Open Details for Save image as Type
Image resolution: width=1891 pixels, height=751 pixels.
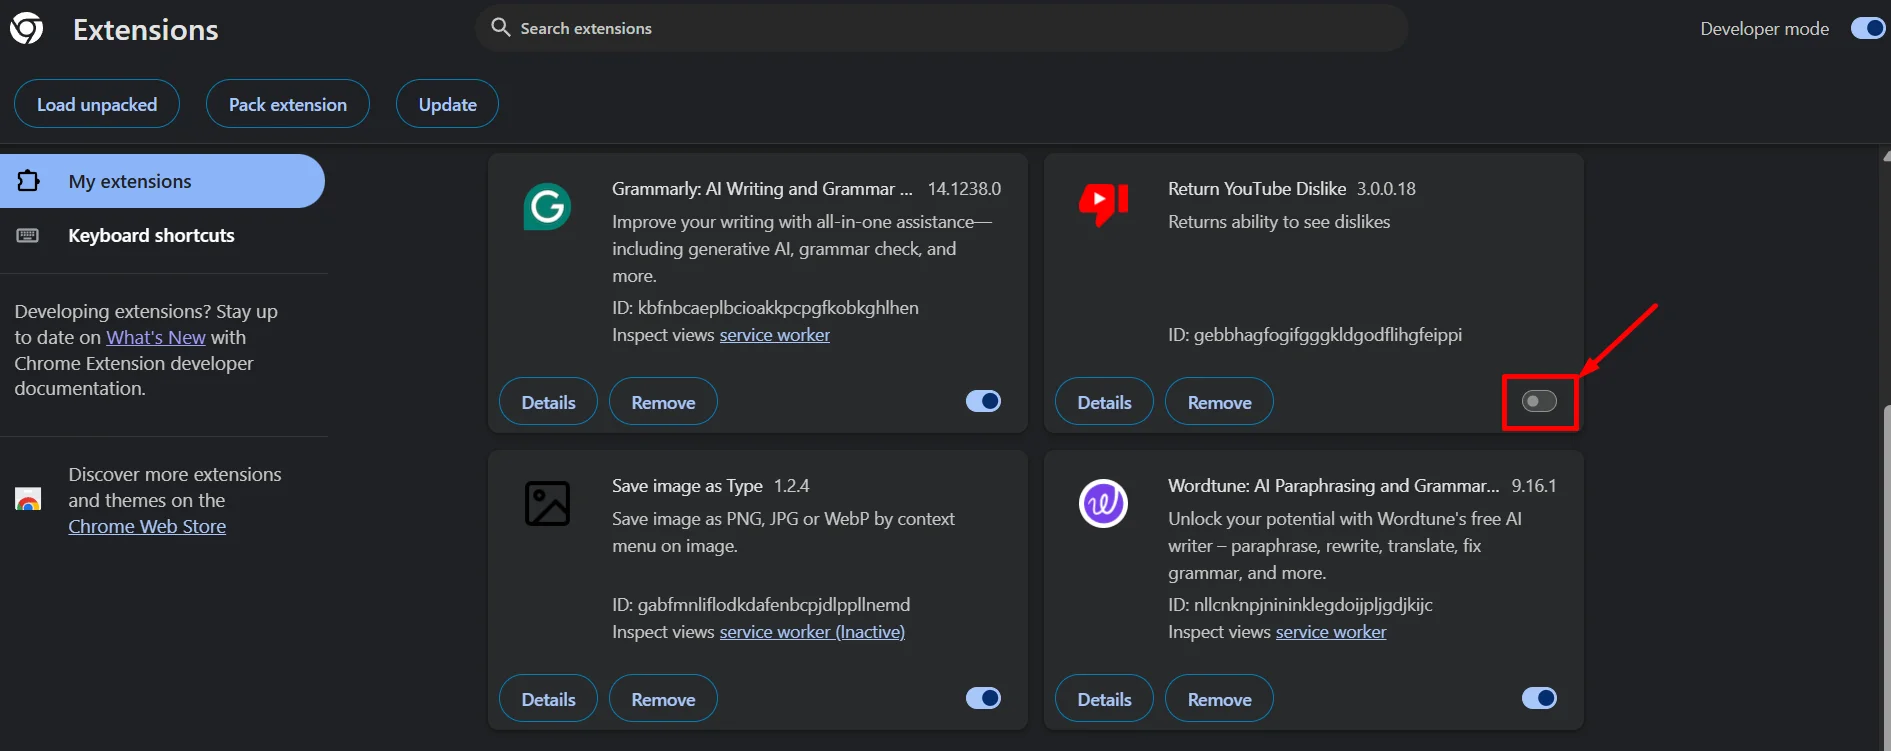click(548, 699)
